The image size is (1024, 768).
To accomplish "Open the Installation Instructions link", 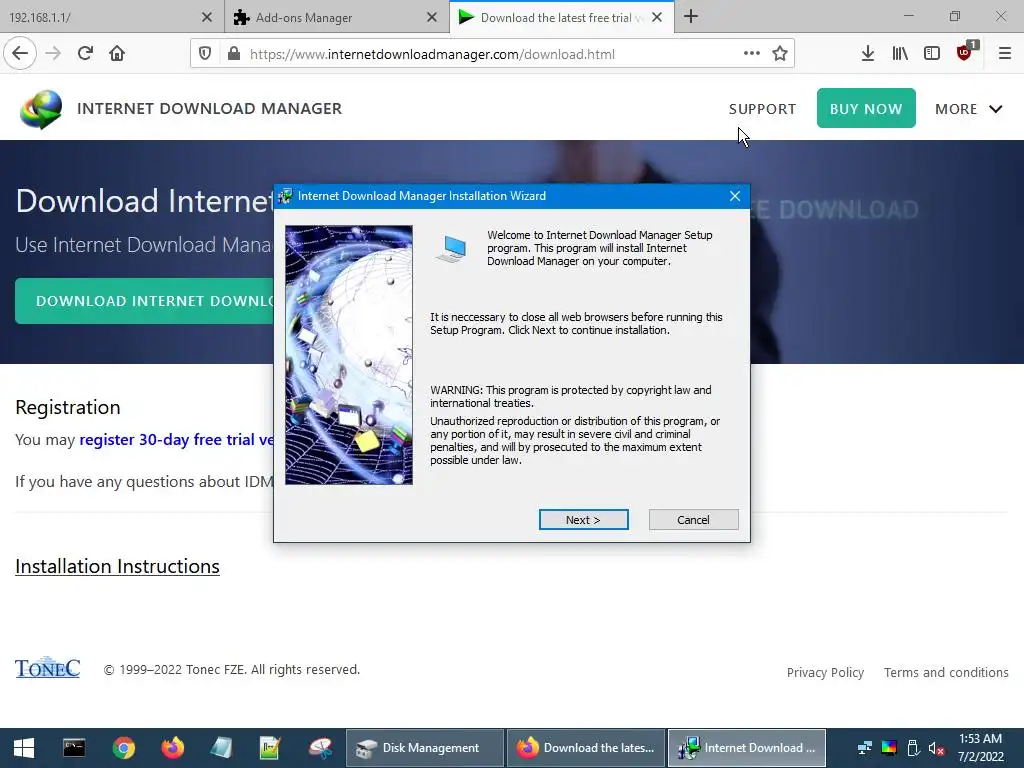I will [x=118, y=566].
